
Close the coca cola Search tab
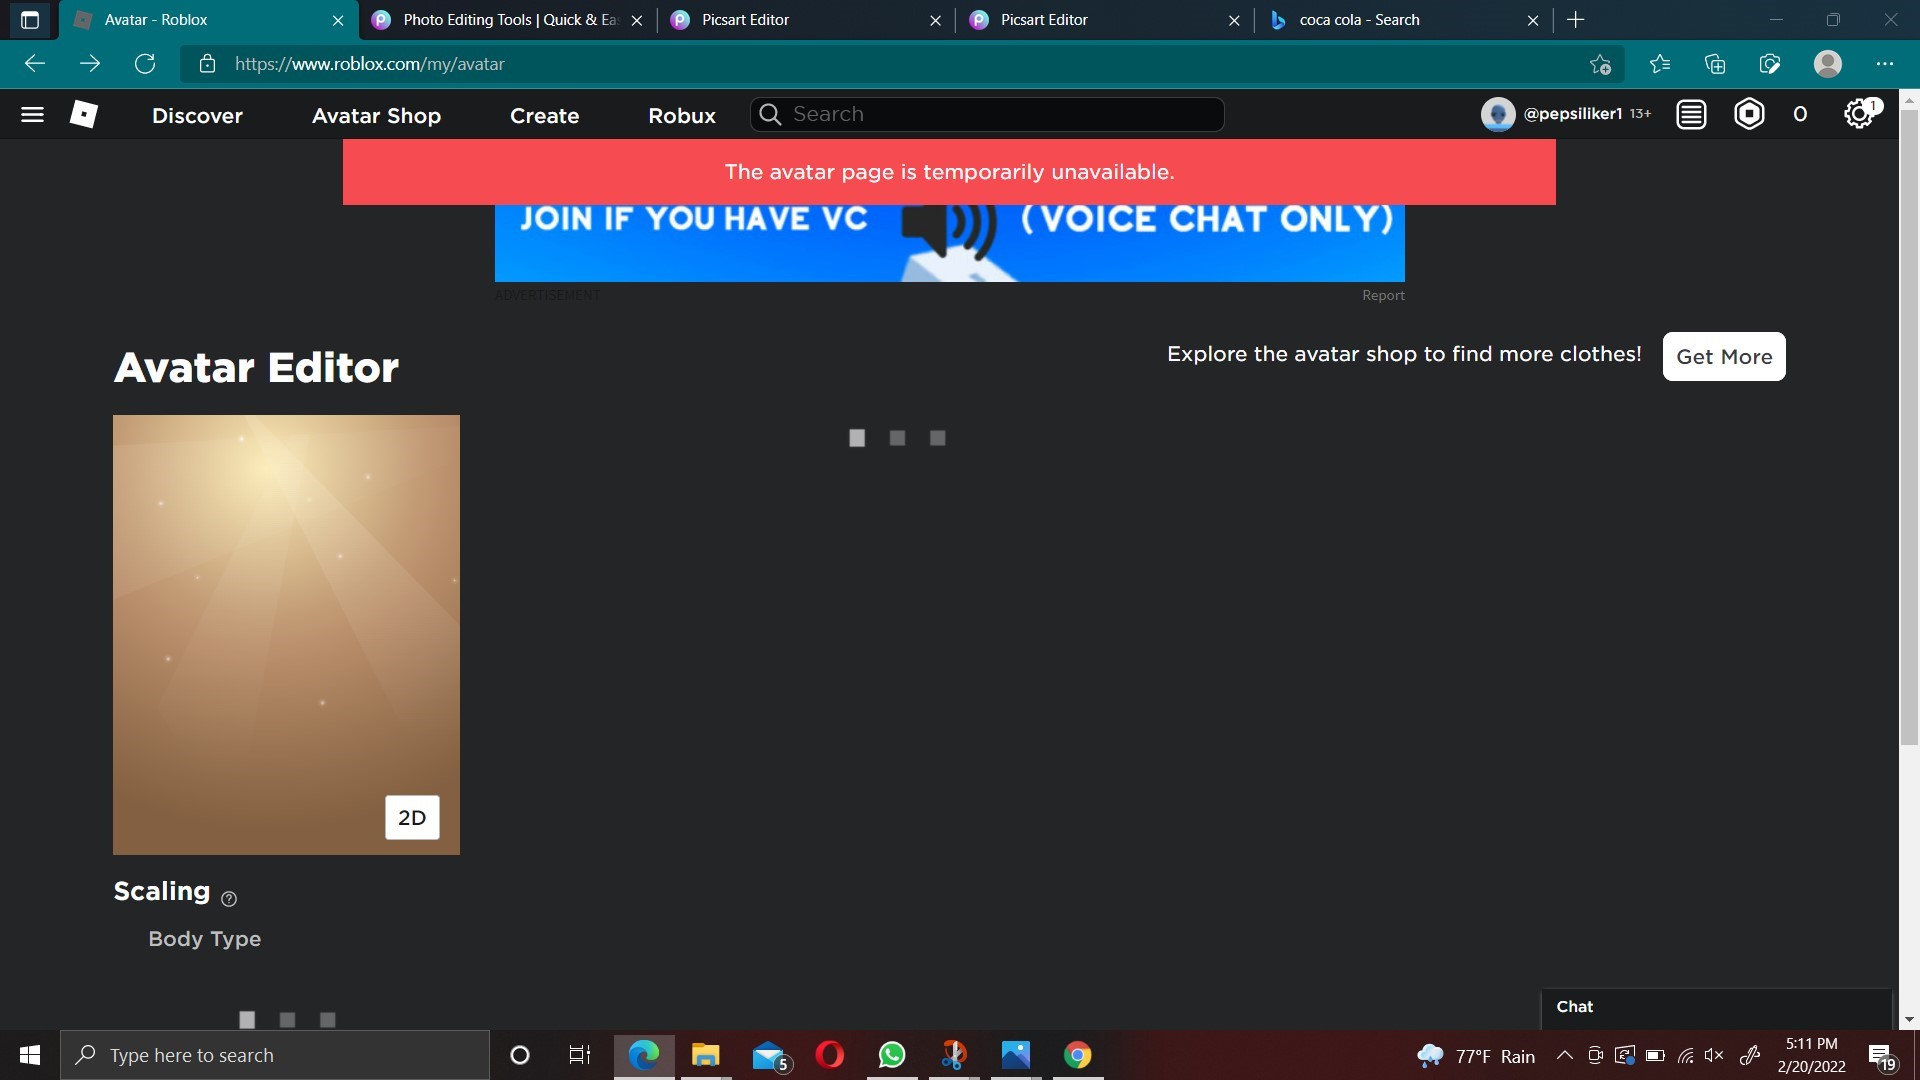1533,20
